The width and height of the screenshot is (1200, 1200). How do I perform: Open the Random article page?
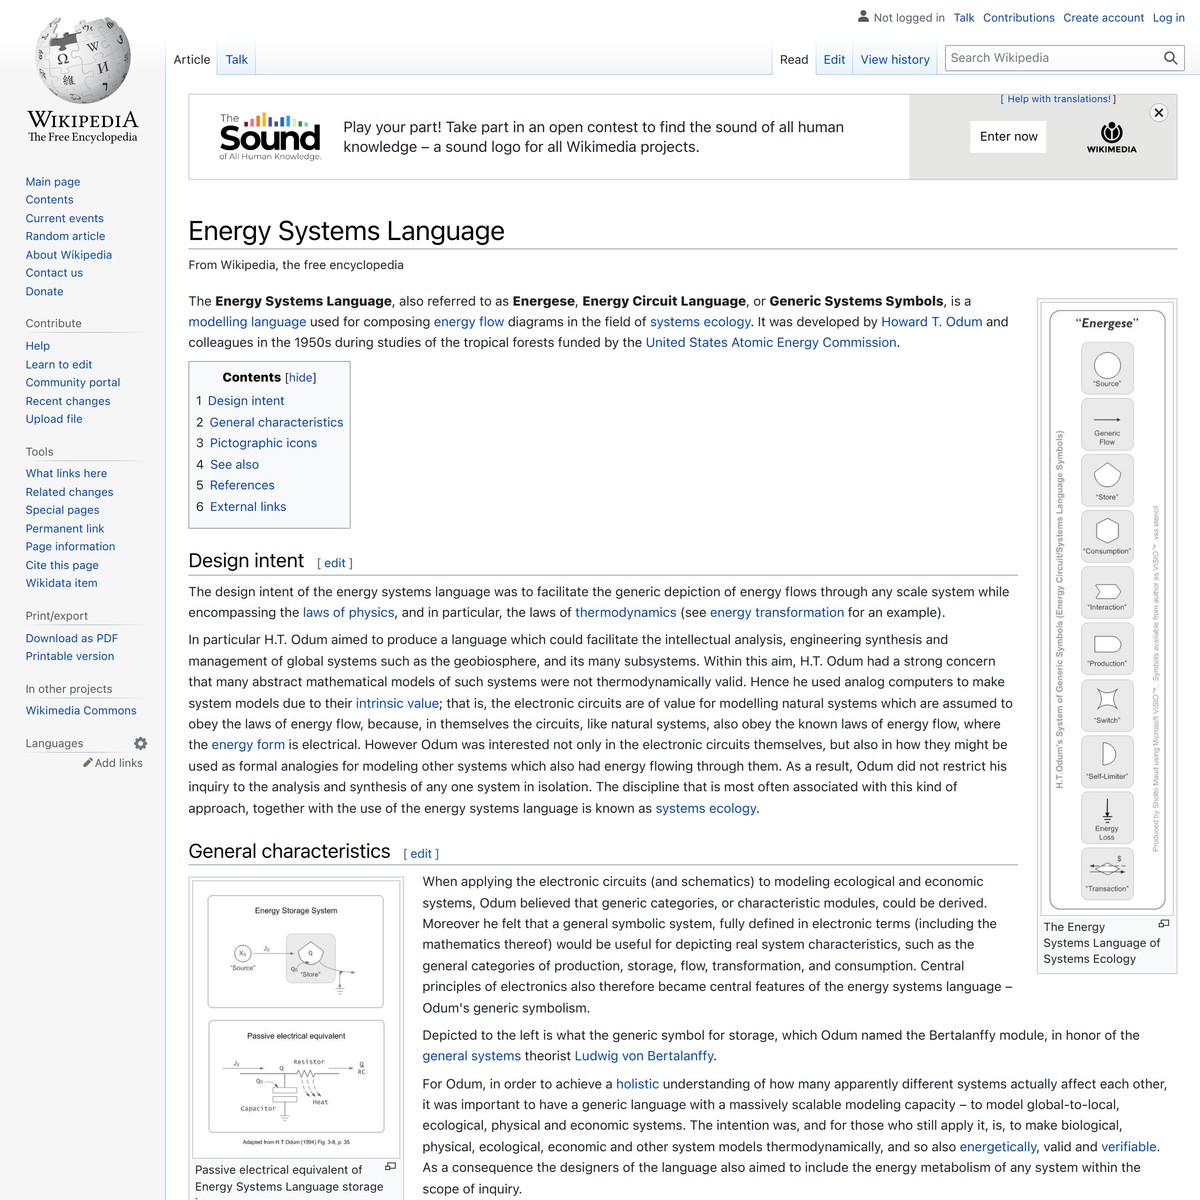pos(65,235)
